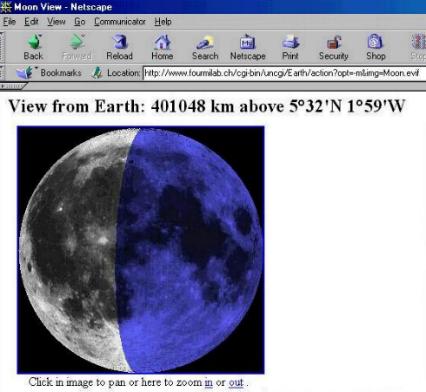Click the Shop toolbar button
This screenshot has width=426, height=392.
[x=376, y=47]
